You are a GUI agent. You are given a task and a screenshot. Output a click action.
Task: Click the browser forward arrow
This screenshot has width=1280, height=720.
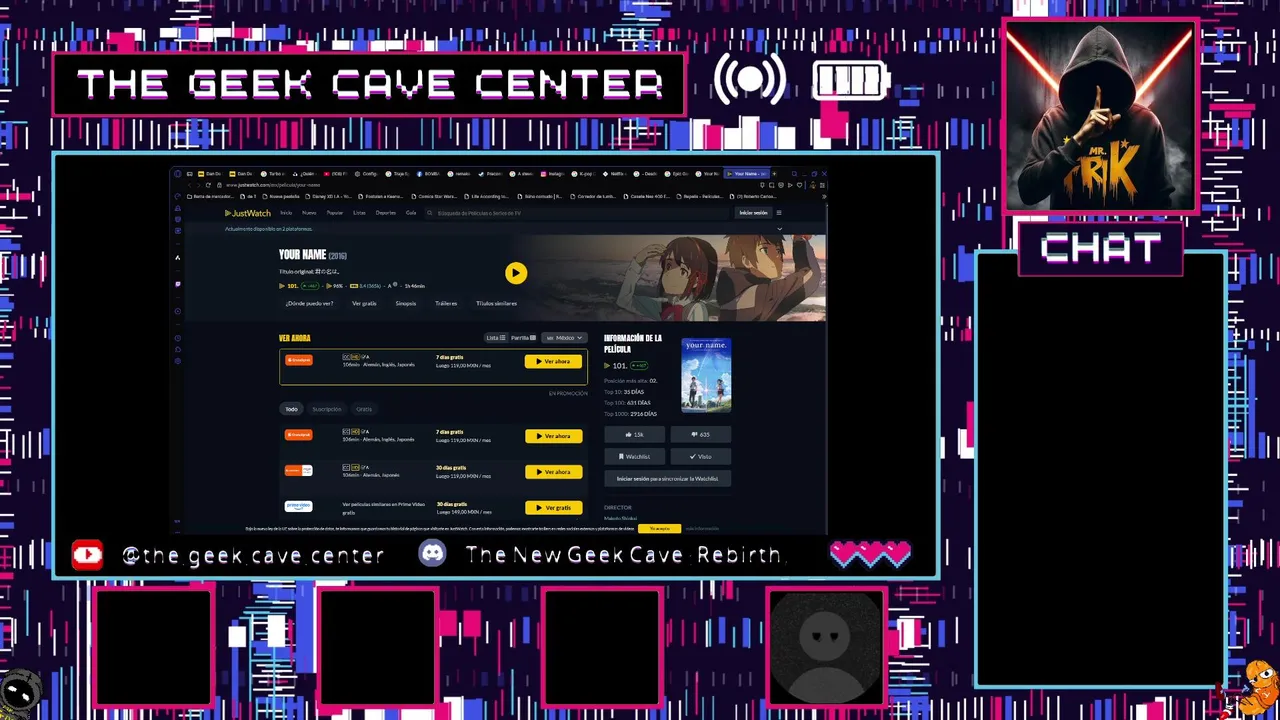click(x=198, y=185)
